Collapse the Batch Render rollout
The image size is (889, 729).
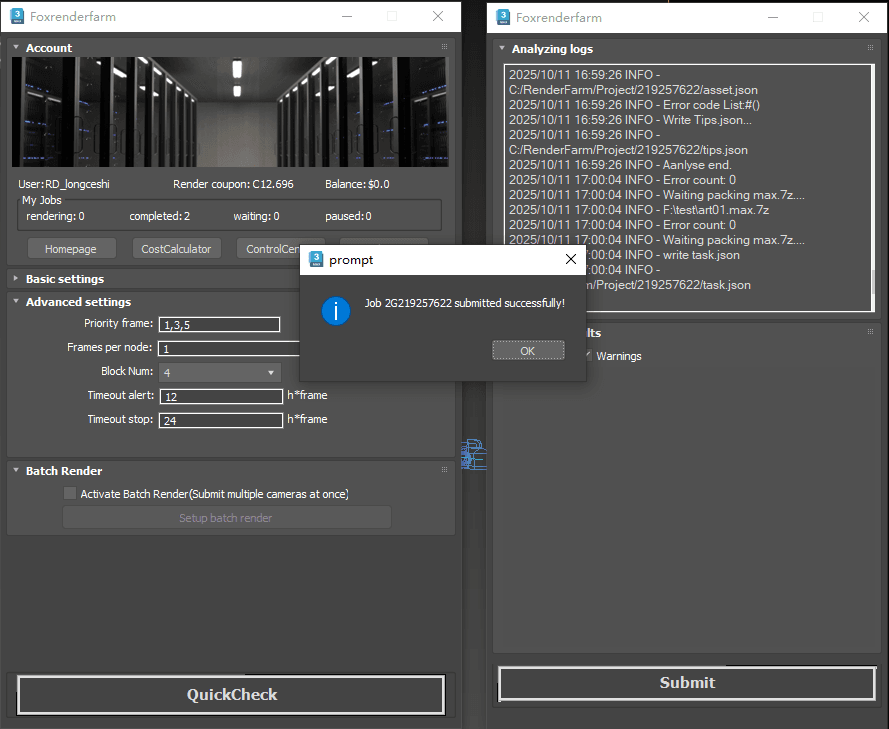pyautogui.click(x=63, y=471)
